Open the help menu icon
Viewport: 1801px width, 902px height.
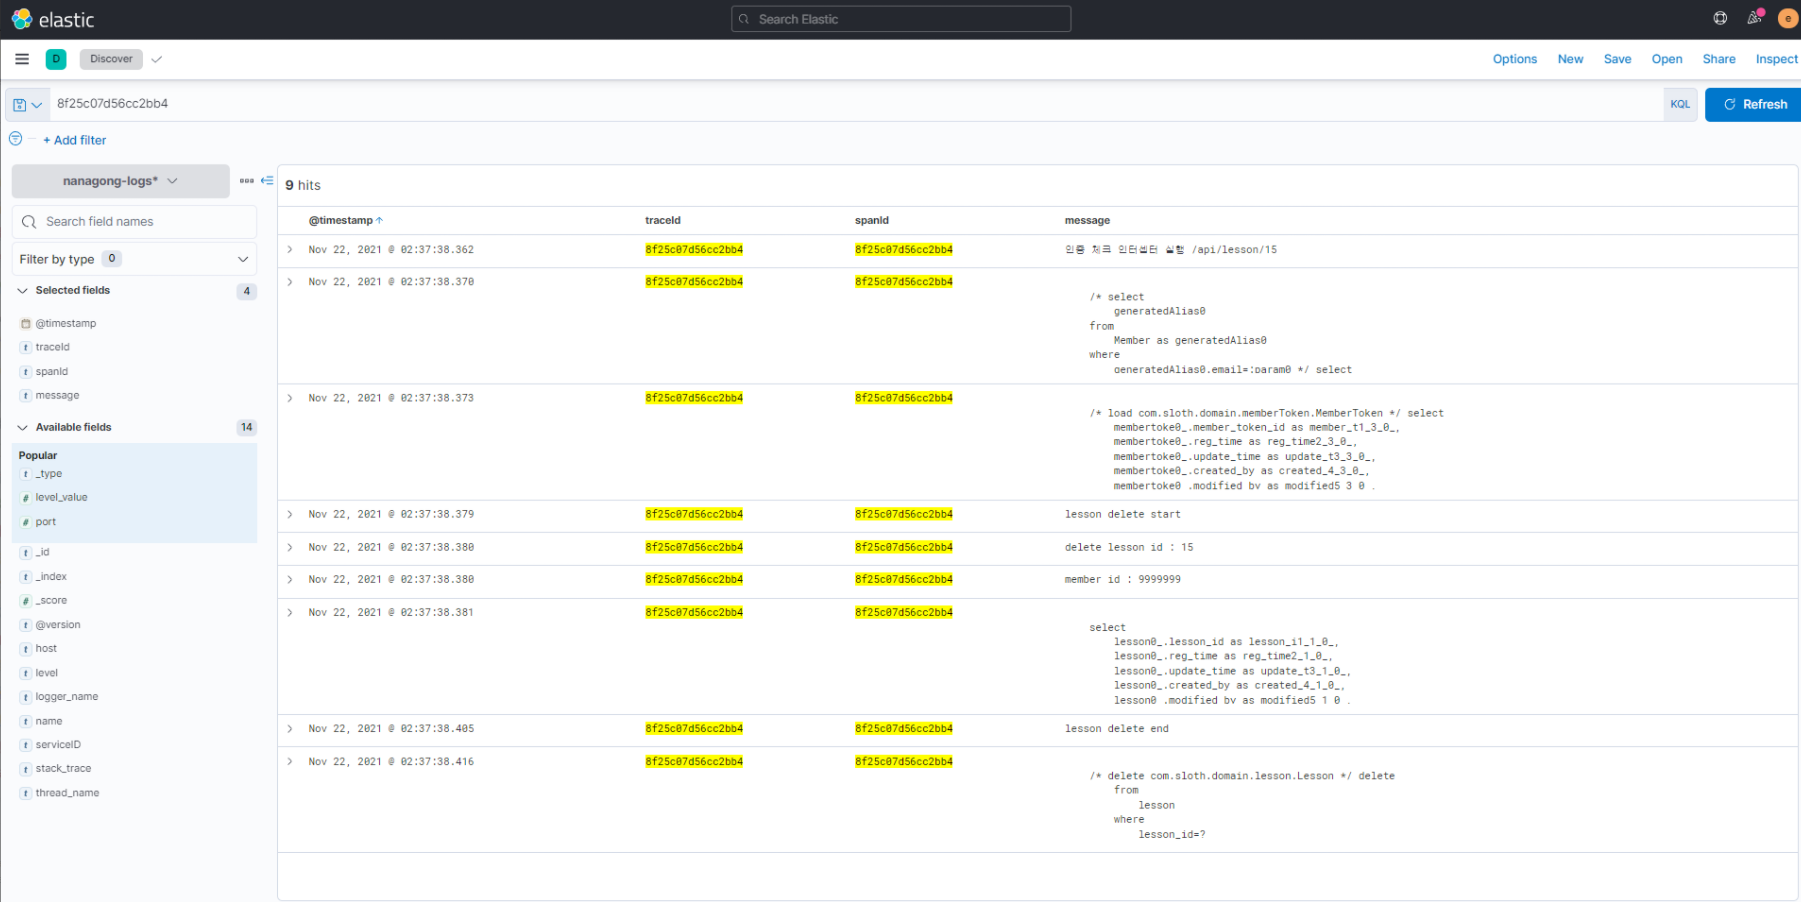(1720, 18)
